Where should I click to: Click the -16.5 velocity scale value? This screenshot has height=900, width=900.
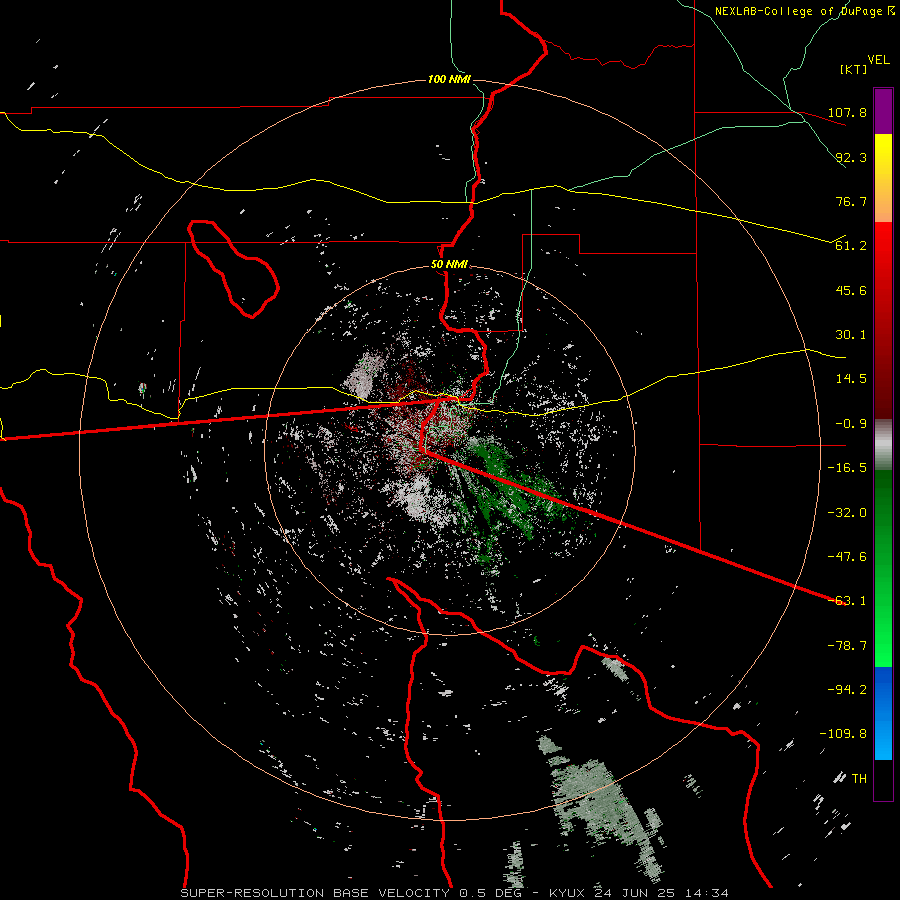[x=847, y=468]
